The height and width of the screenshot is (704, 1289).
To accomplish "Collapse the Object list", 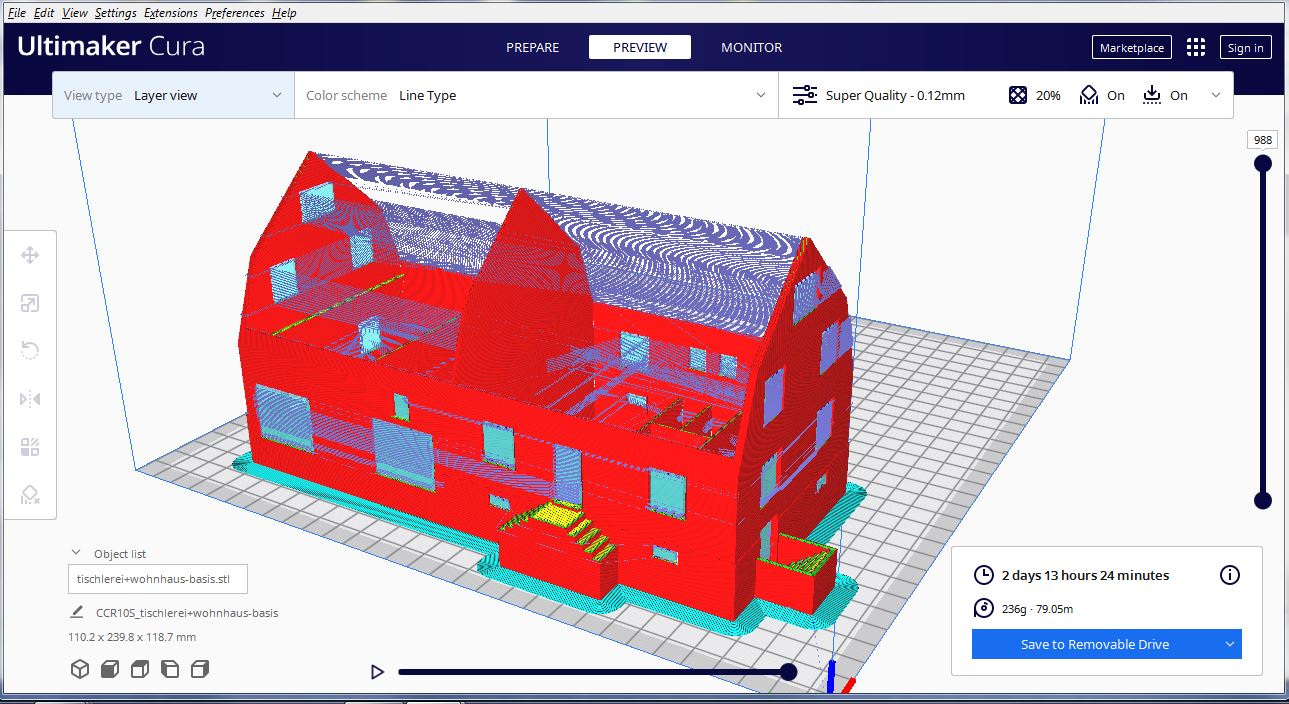I will tap(75, 553).
